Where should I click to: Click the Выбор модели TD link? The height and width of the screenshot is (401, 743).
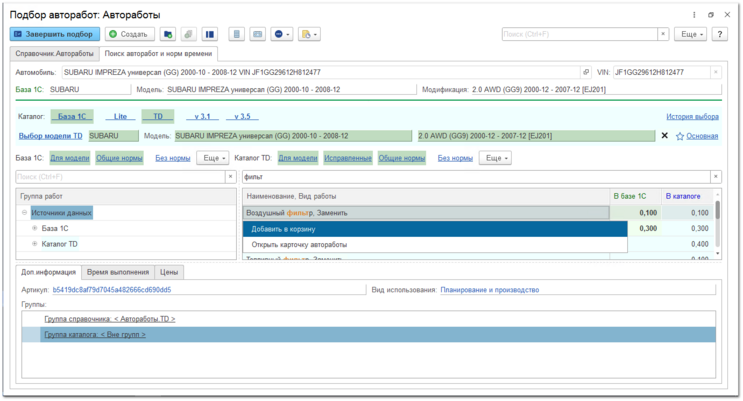(50, 136)
